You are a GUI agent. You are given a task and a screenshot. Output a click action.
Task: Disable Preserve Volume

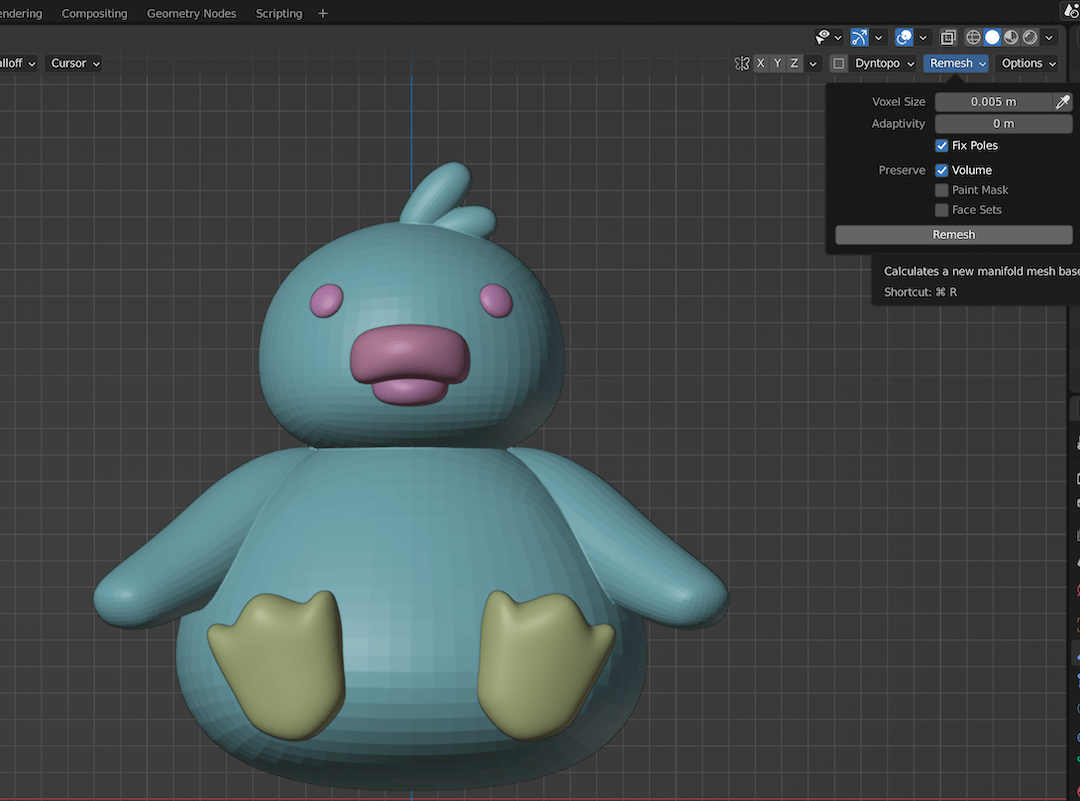[x=941, y=170]
